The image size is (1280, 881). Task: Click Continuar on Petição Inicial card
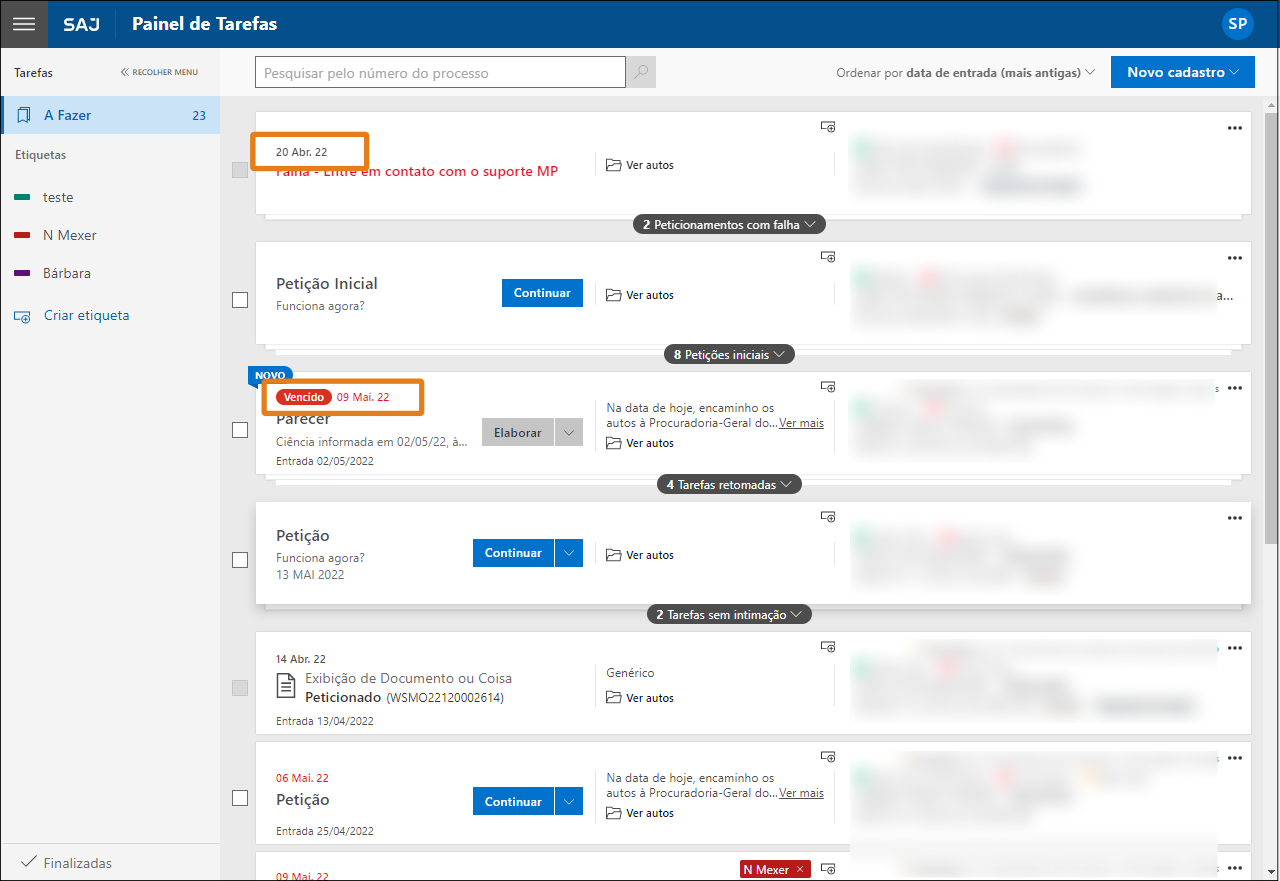[x=542, y=293]
